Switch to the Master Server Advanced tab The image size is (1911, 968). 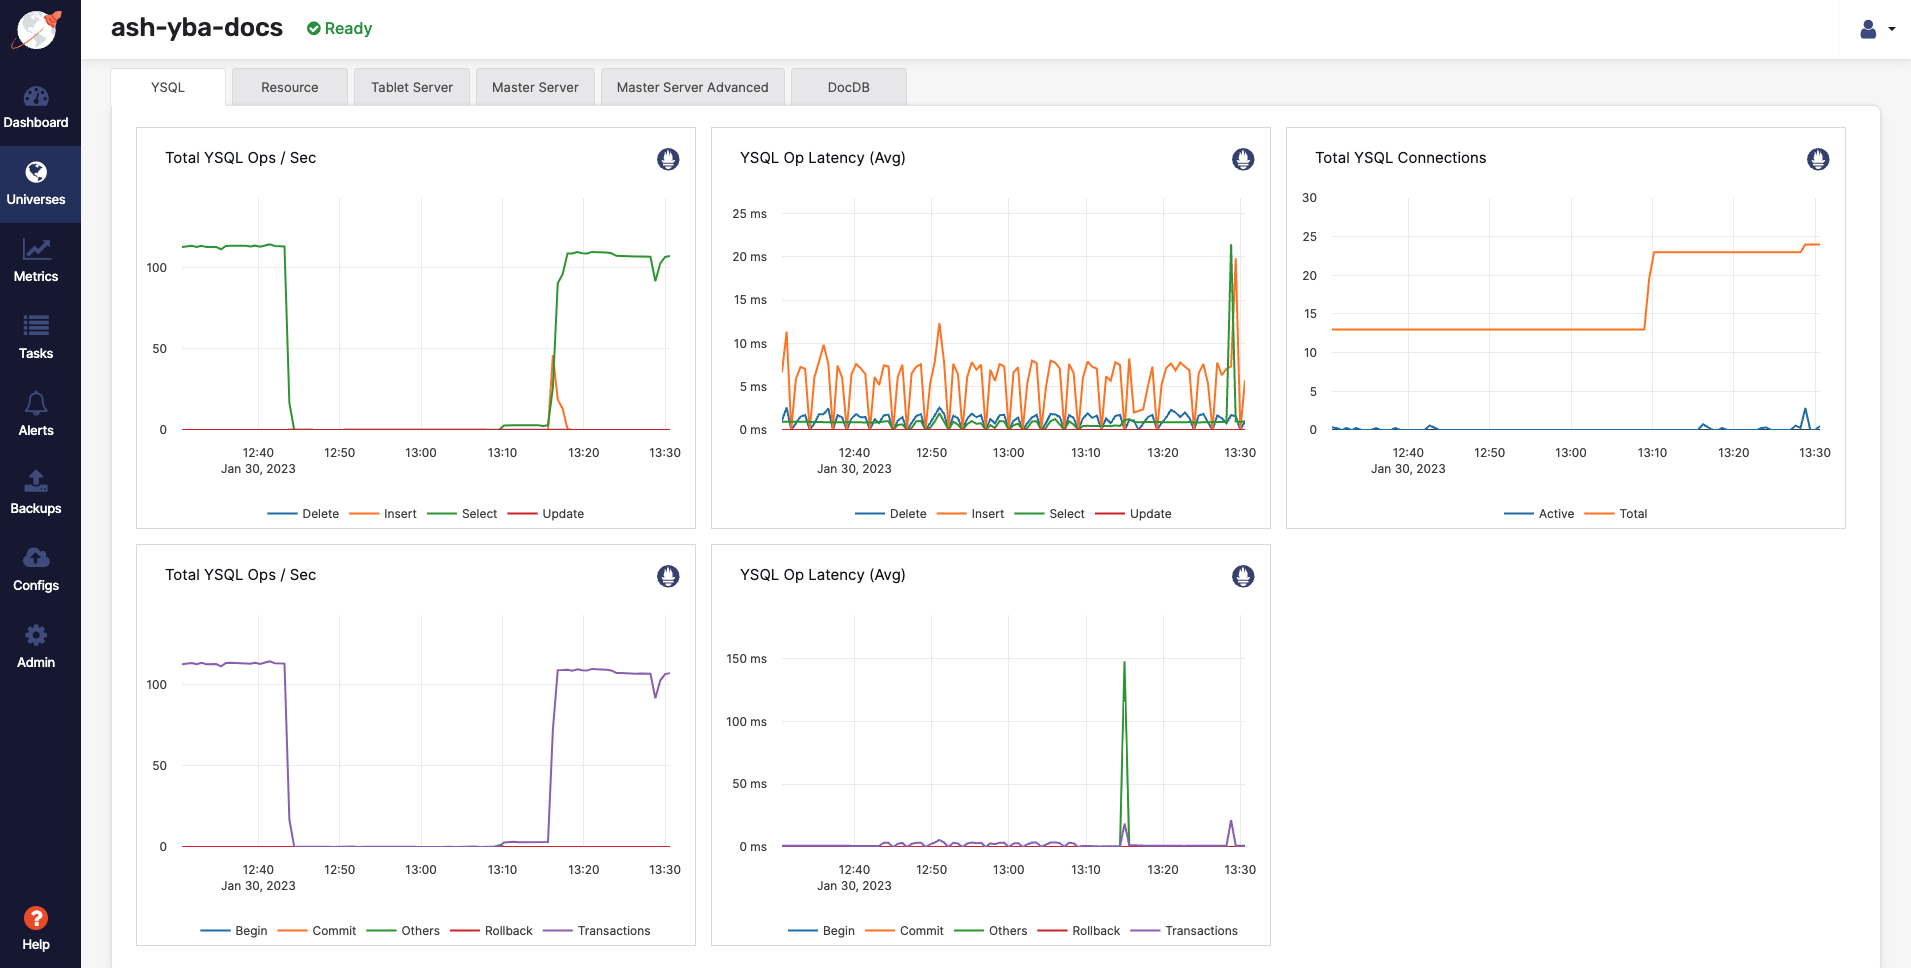(692, 87)
